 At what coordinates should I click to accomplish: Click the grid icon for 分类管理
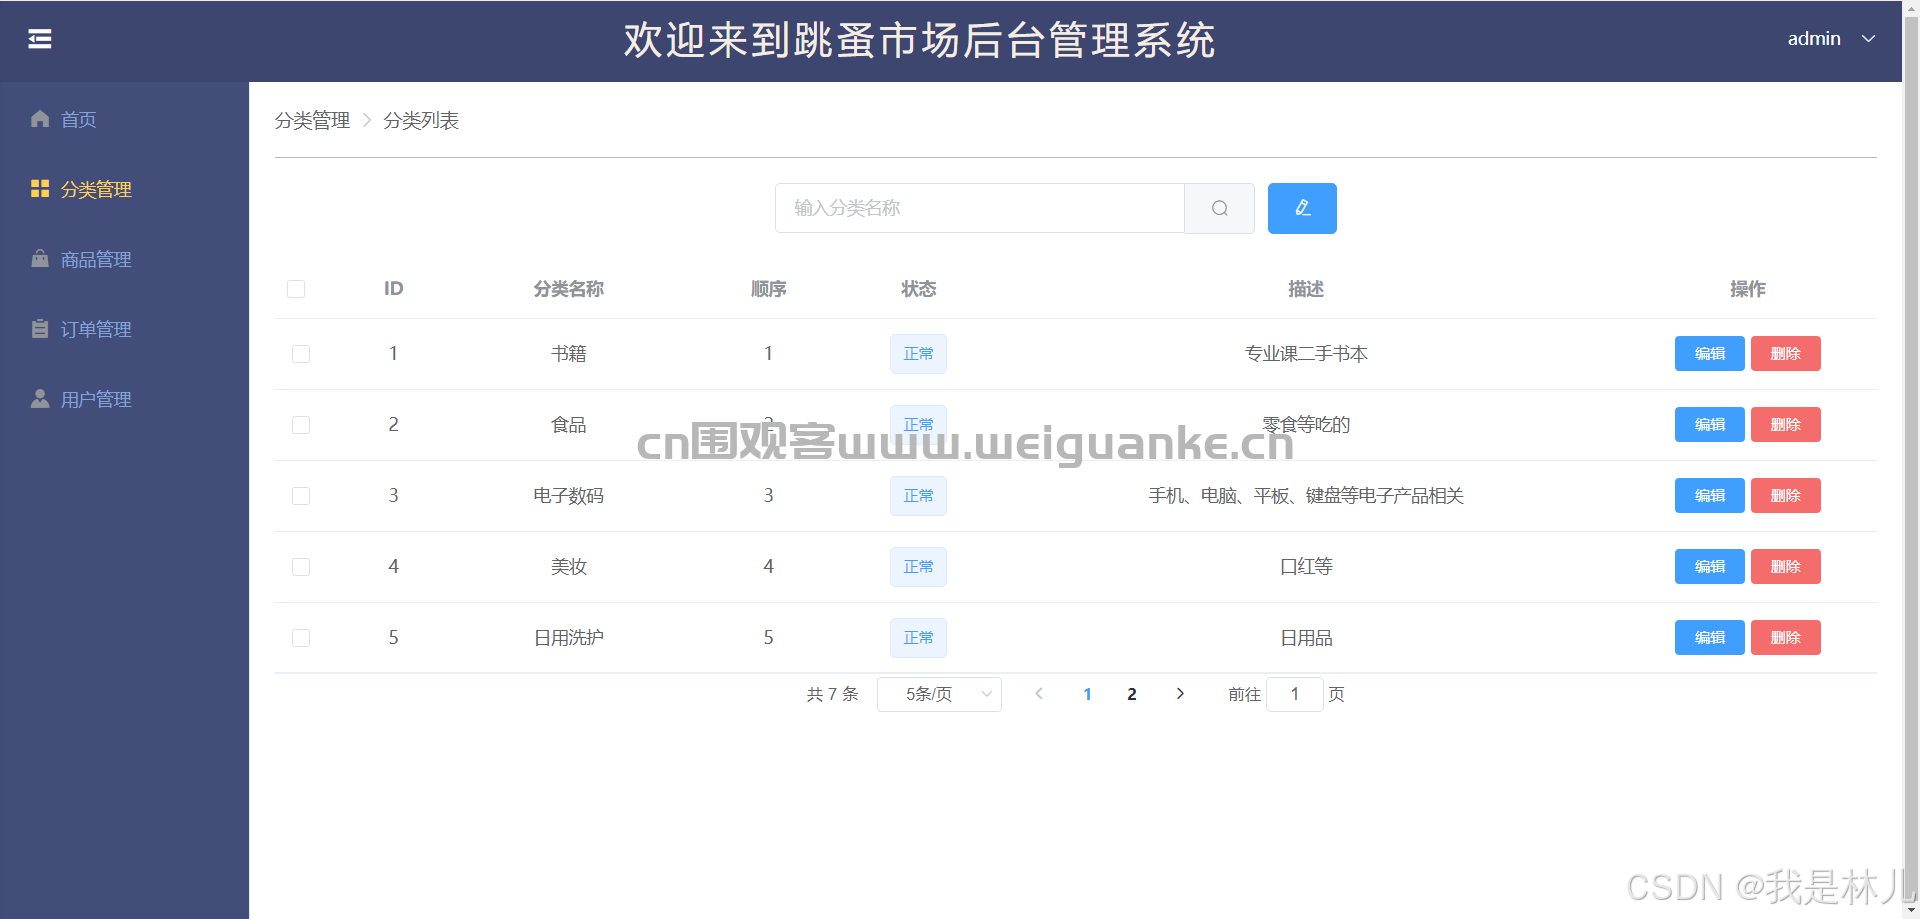click(x=40, y=188)
